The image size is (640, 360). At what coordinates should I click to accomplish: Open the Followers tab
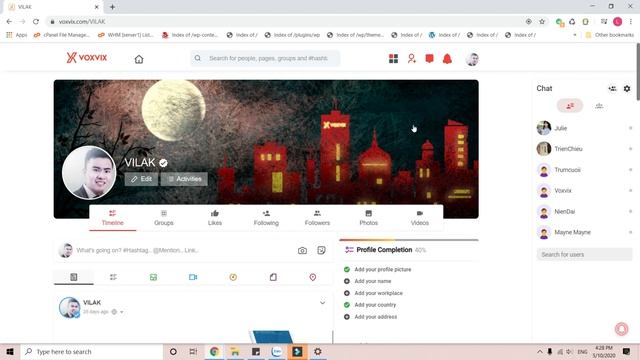(317, 218)
